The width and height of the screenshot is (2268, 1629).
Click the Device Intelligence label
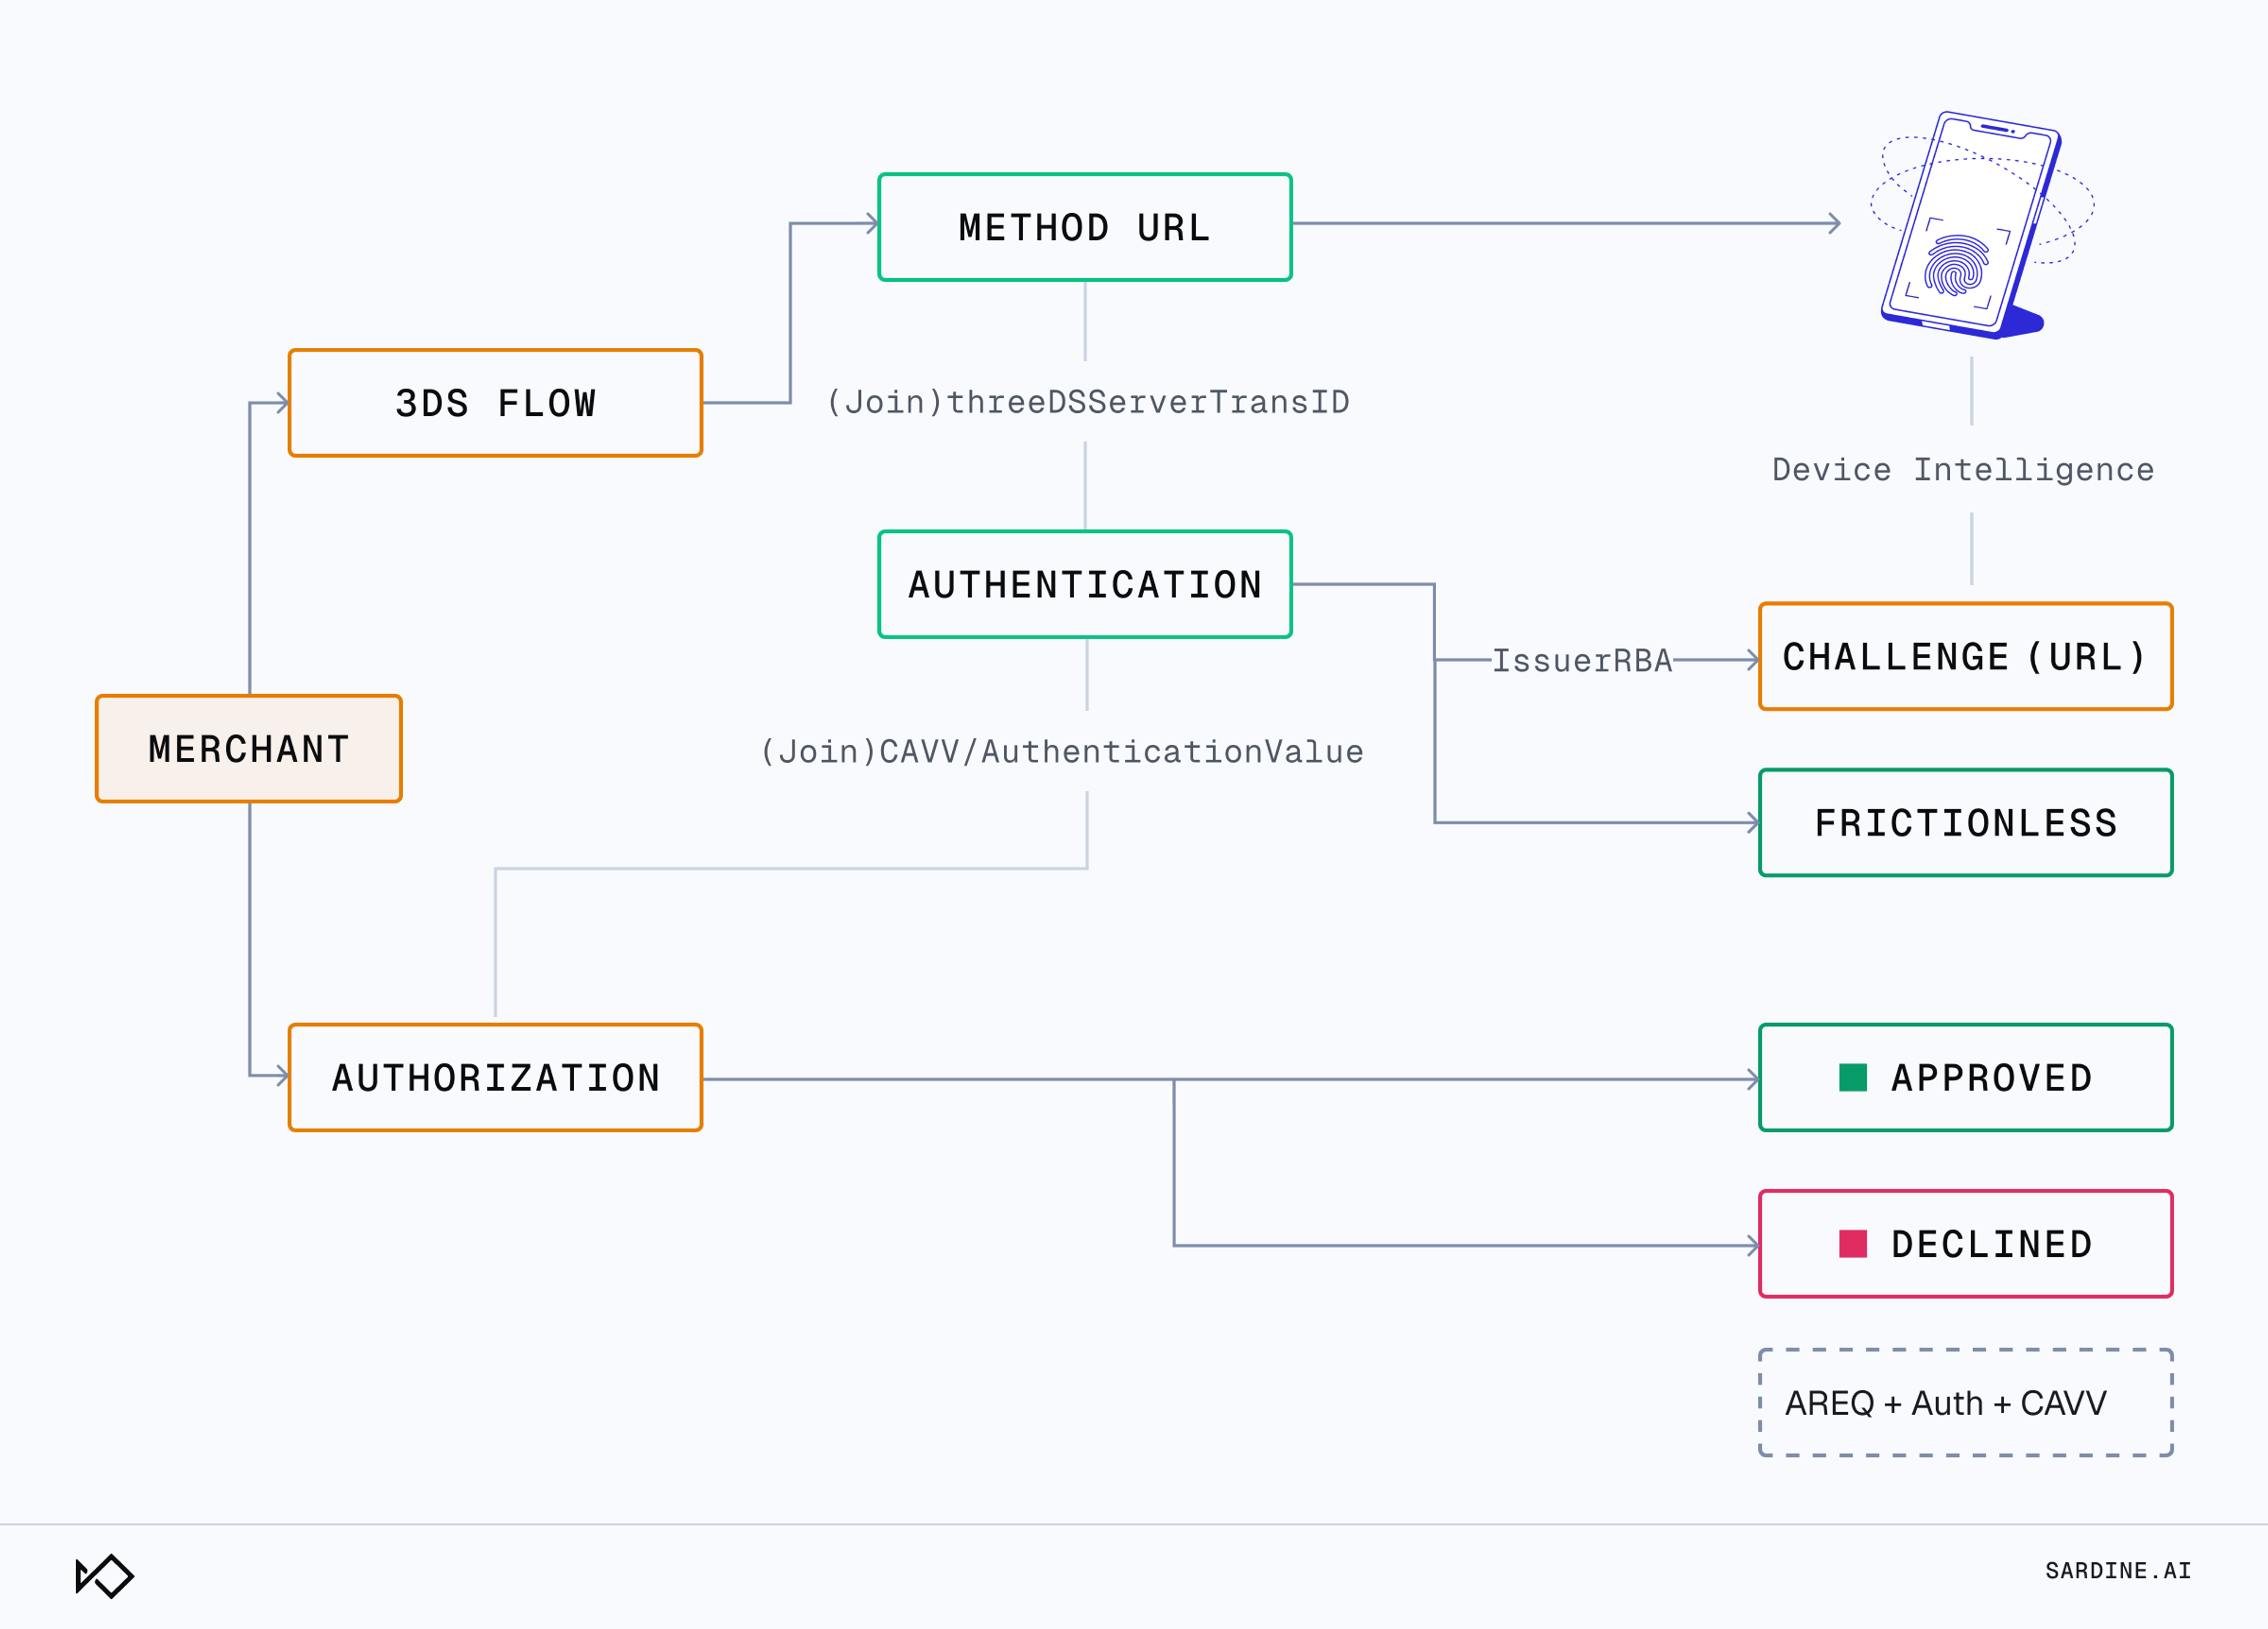coord(1962,469)
